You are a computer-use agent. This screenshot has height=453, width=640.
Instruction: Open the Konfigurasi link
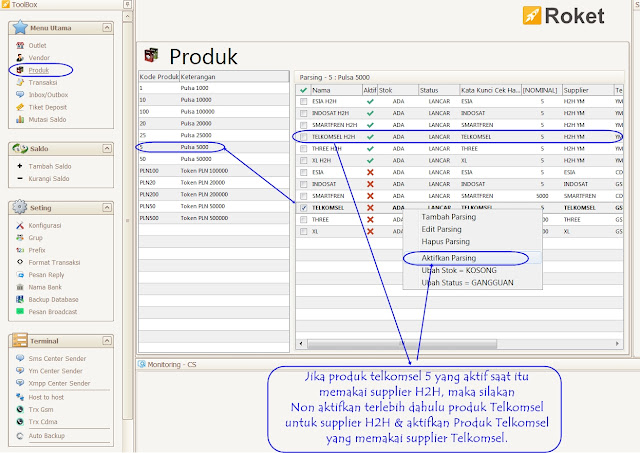(x=45, y=225)
